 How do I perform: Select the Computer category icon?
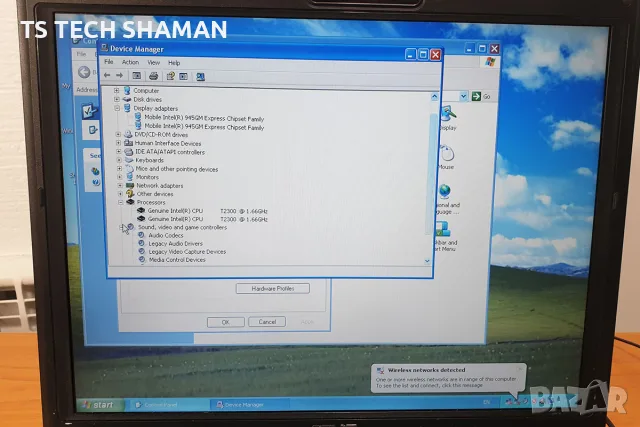coord(127,90)
